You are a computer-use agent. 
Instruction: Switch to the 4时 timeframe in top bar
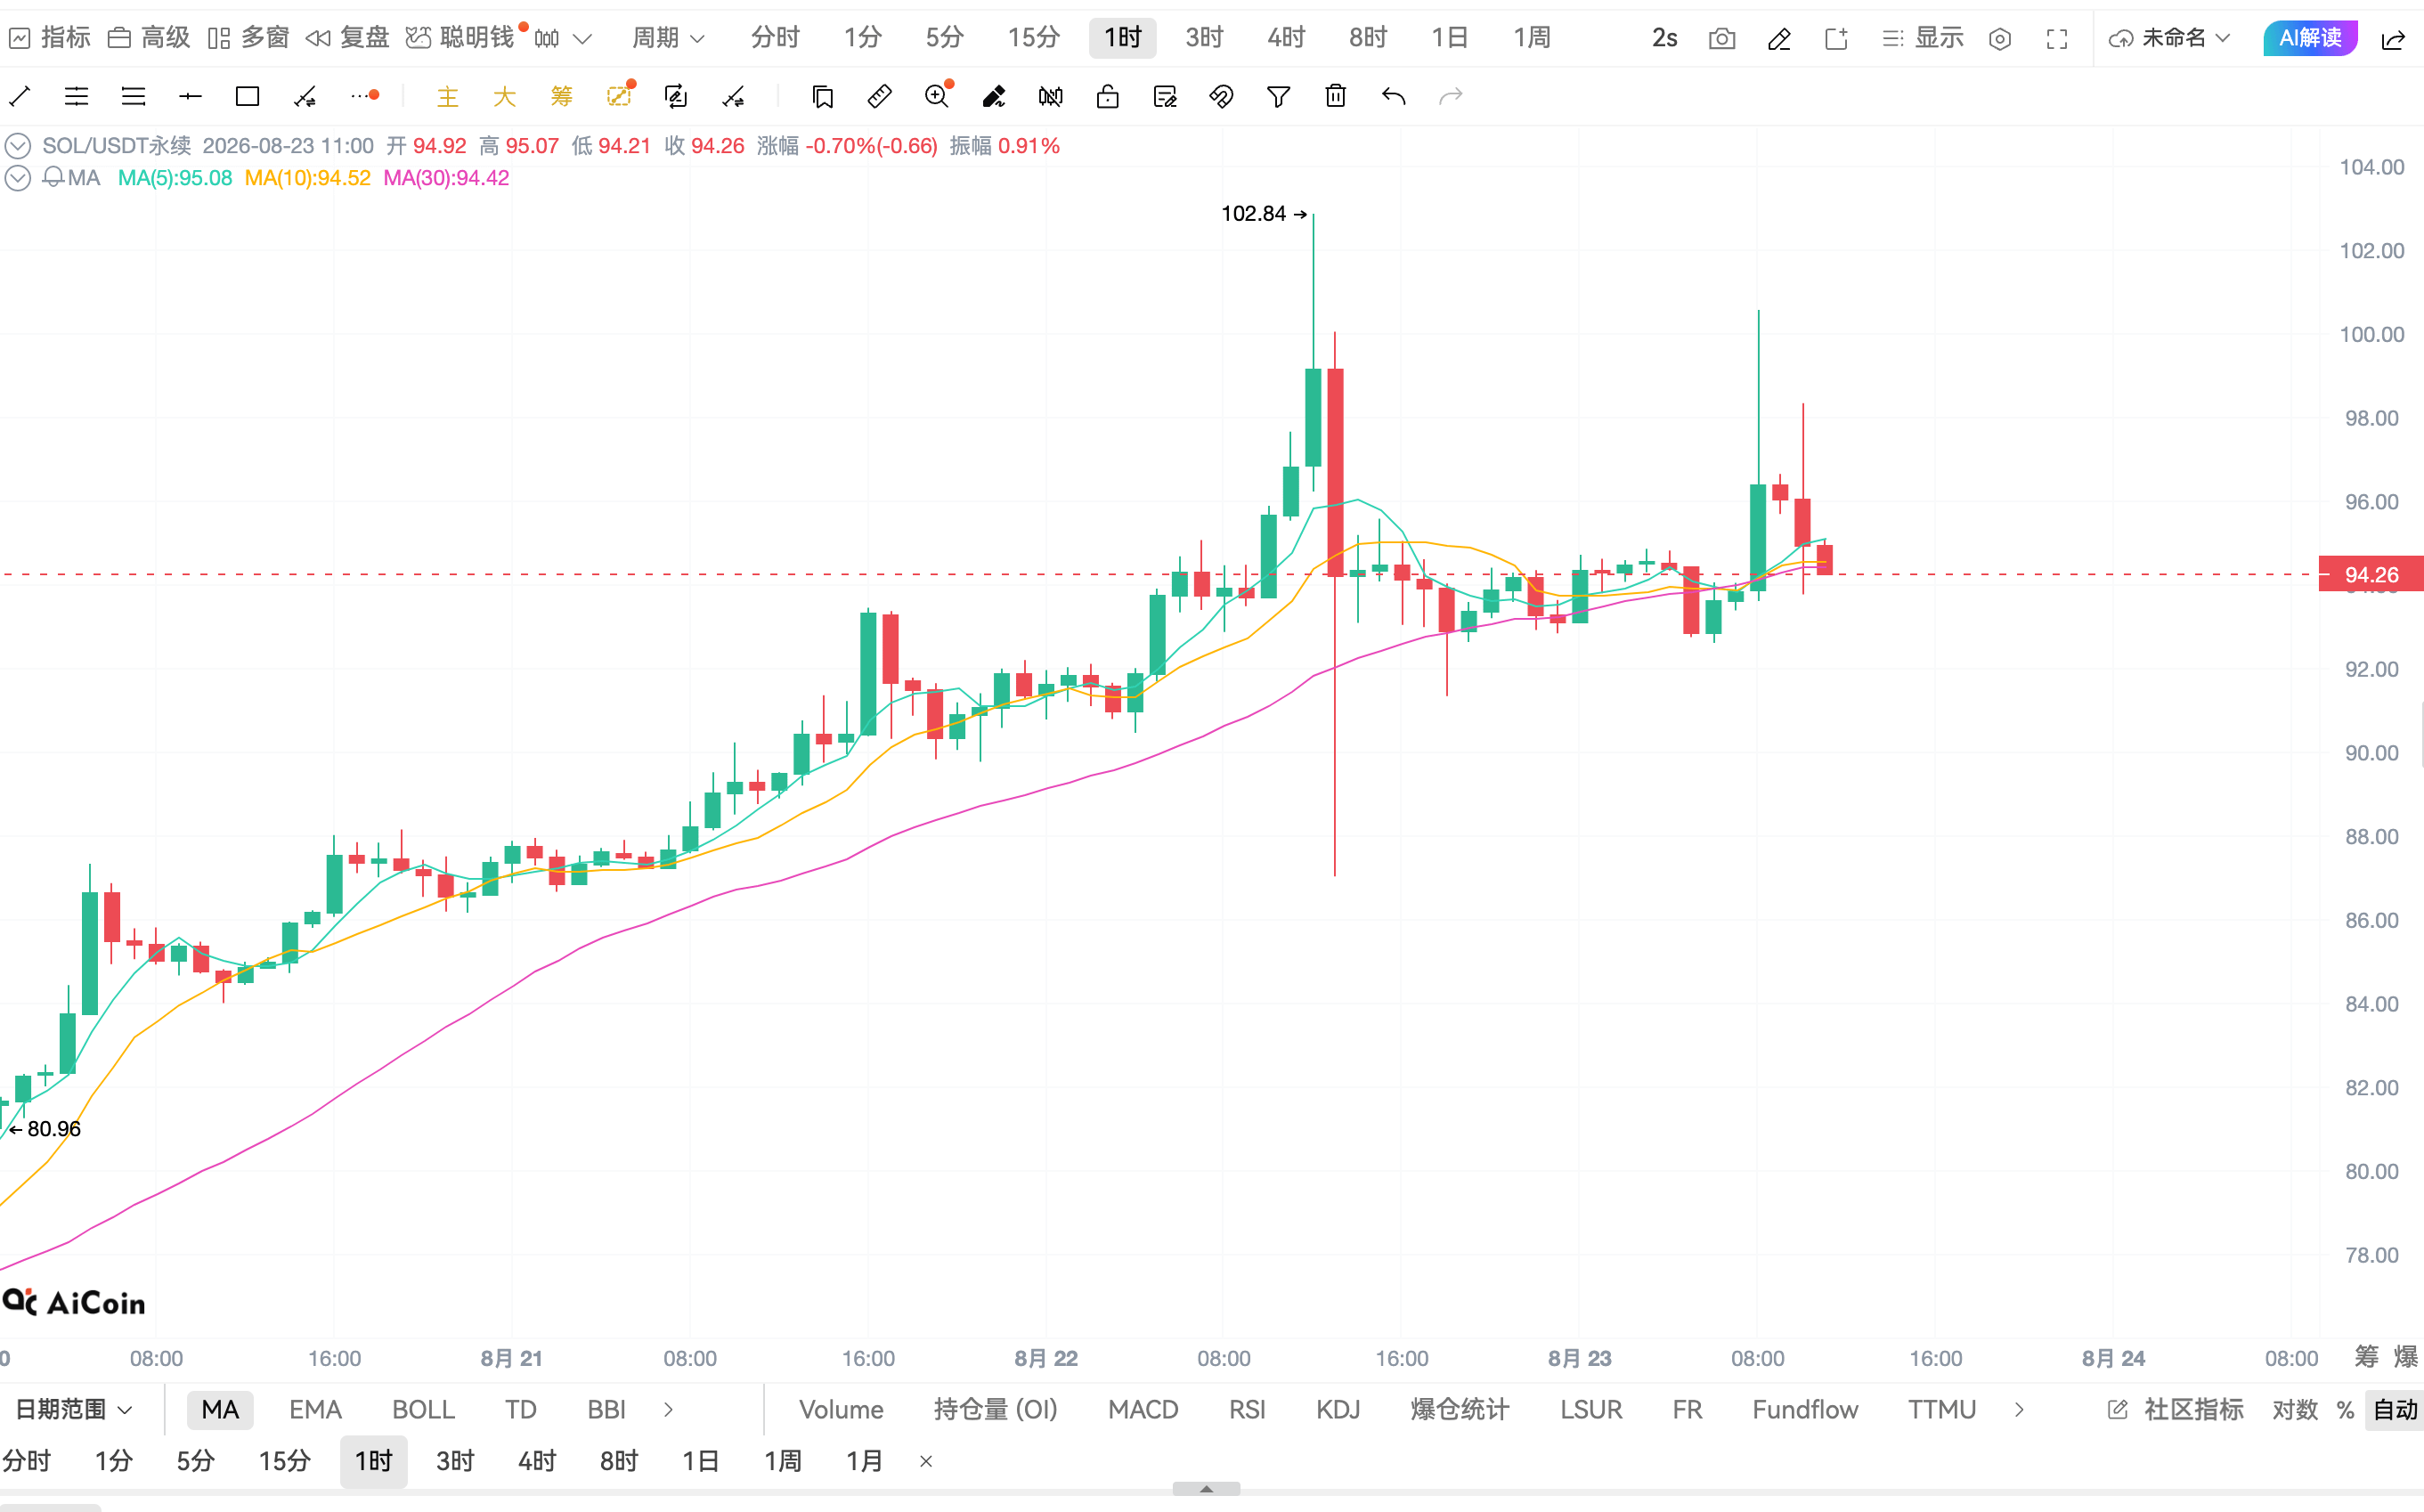click(x=1286, y=38)
